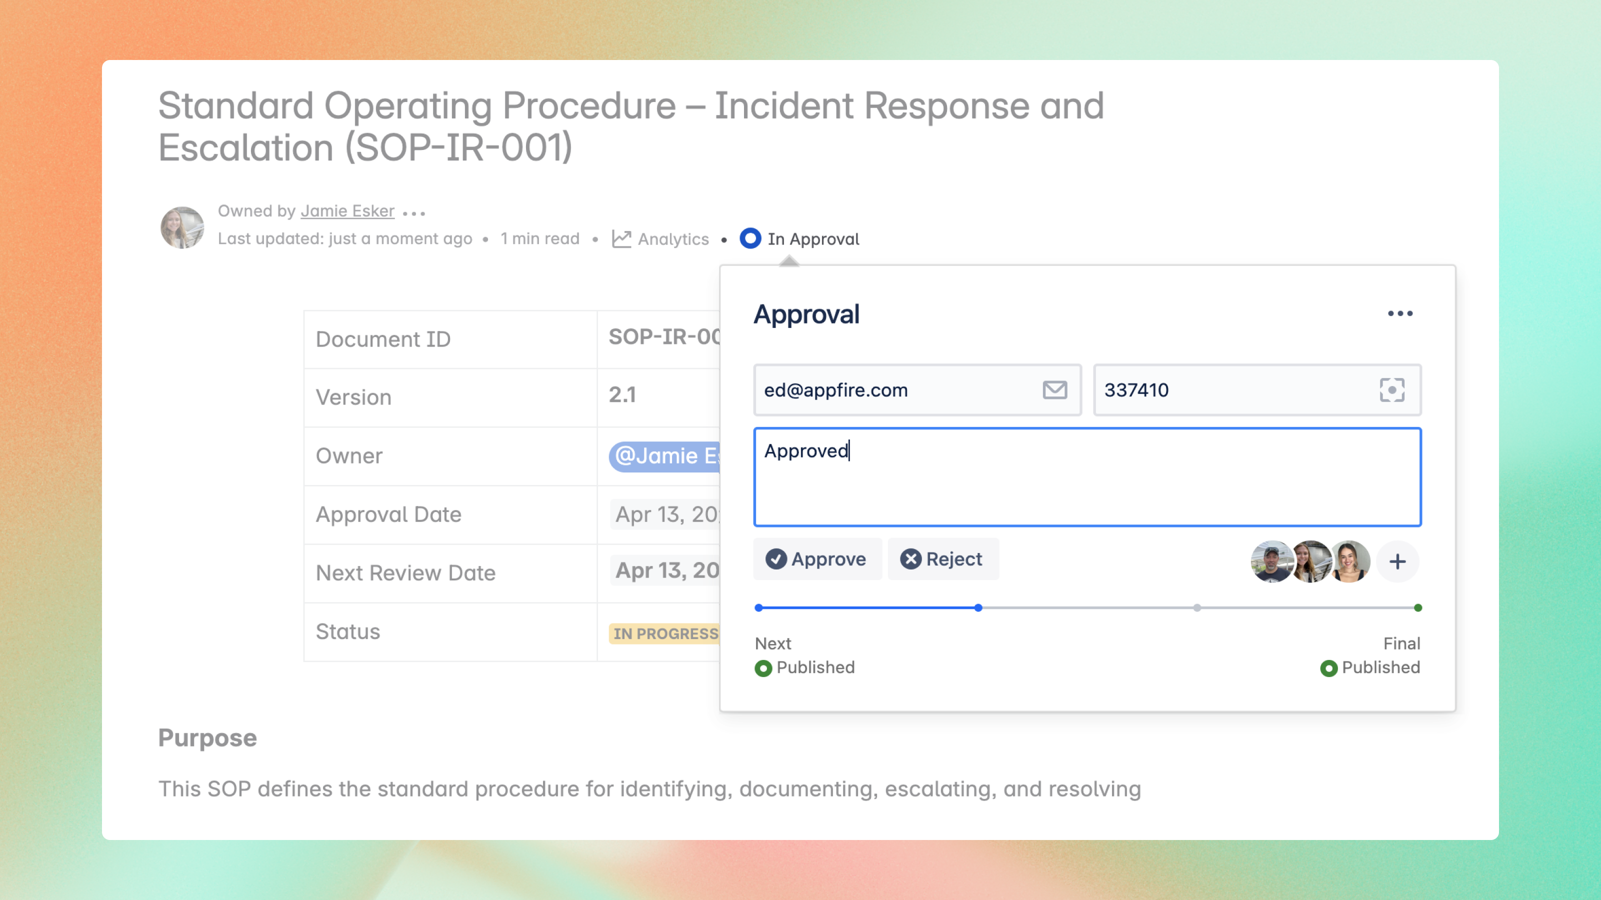Click the first approver avatar
This screenshot has width=1601, height=900.
[1270, 562]
